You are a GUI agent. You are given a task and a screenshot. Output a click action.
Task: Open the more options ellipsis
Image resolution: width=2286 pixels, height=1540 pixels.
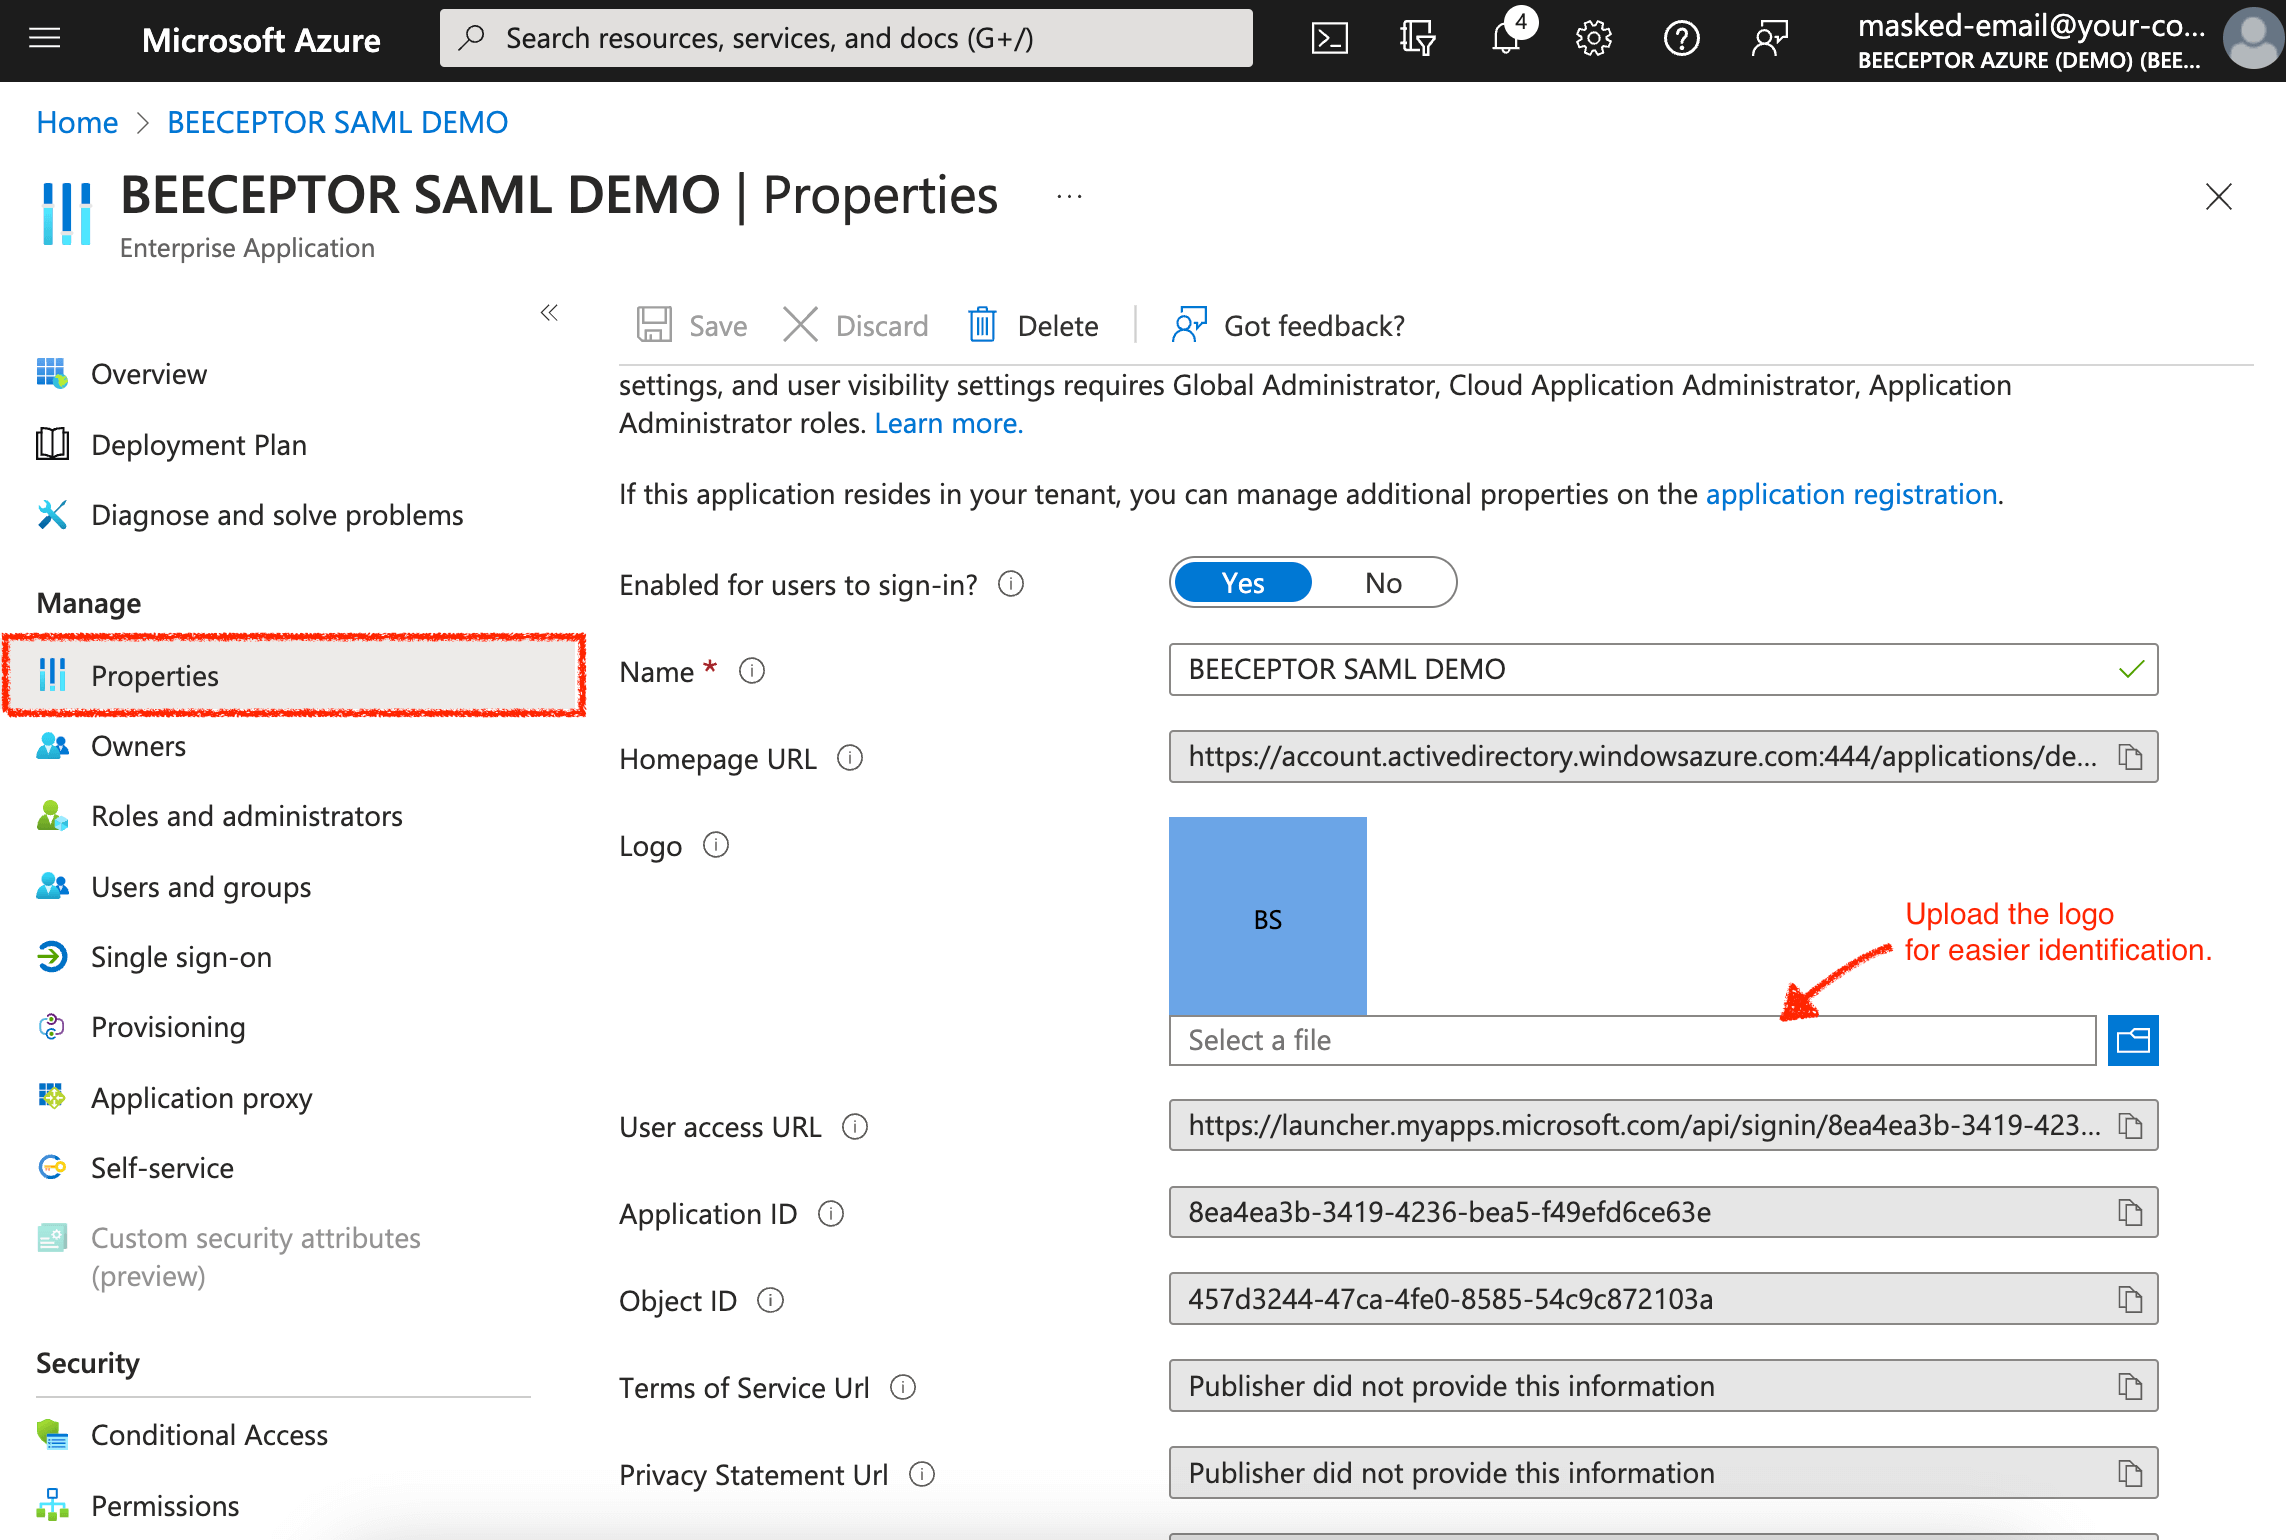point(1069,197)
